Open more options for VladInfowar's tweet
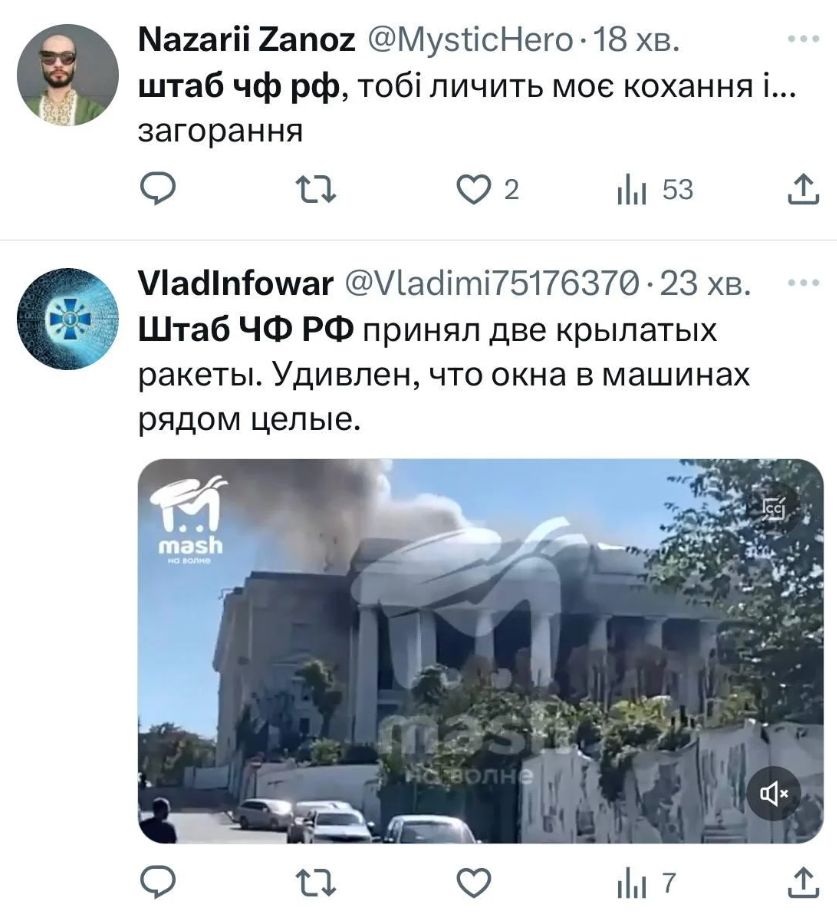This screenshot has height=915, width=837. point(803,284)
